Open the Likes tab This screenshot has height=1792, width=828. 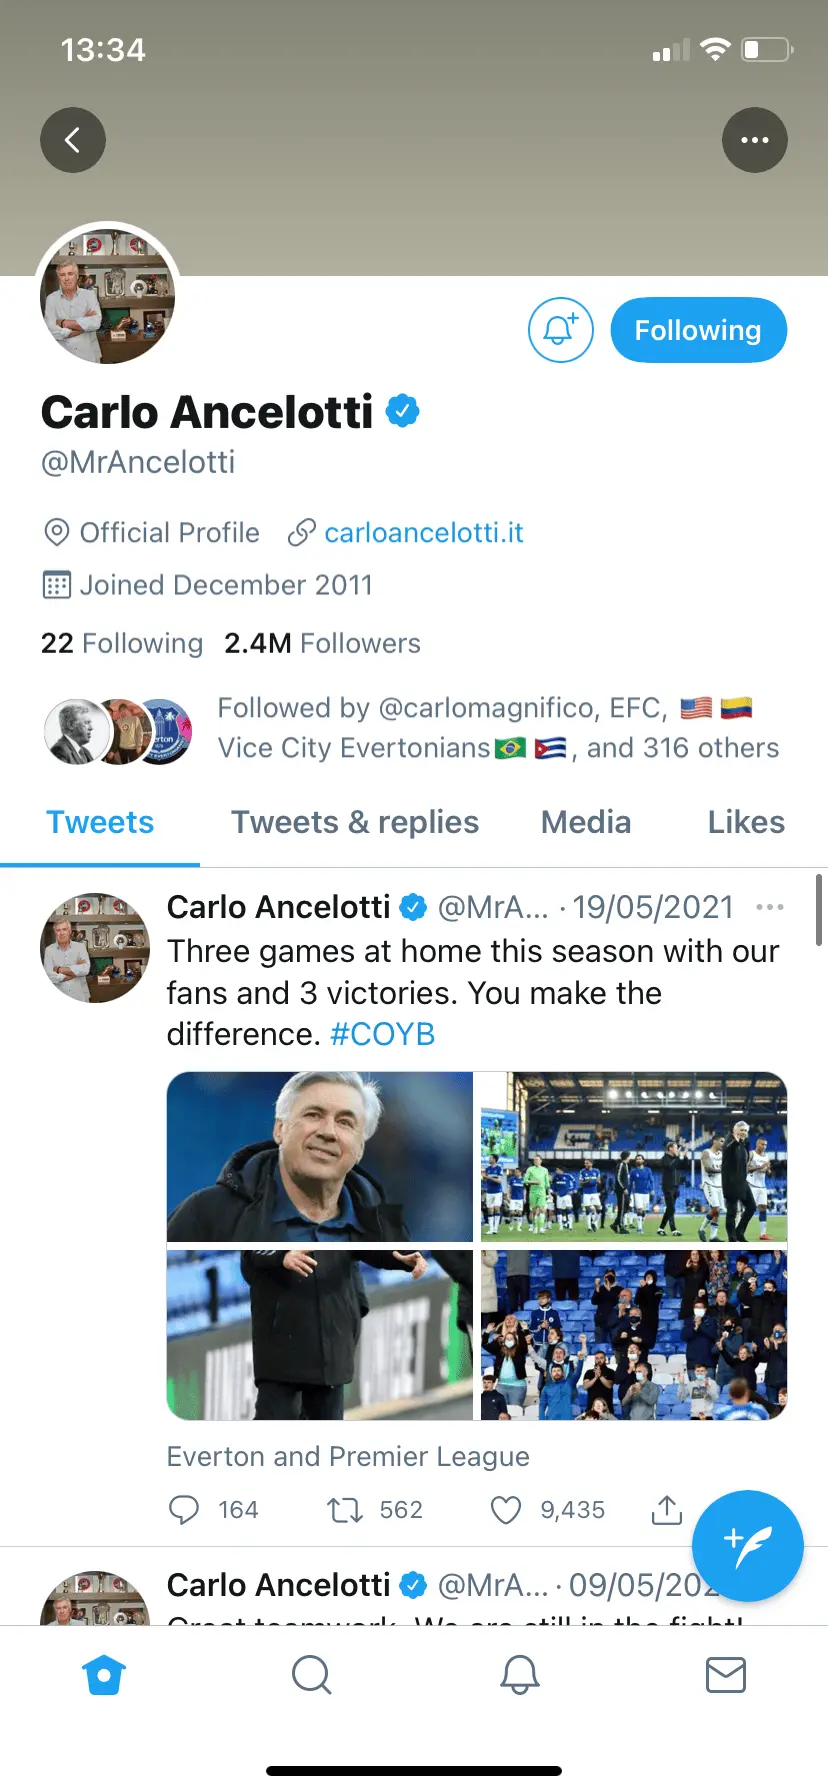point(746,822)
